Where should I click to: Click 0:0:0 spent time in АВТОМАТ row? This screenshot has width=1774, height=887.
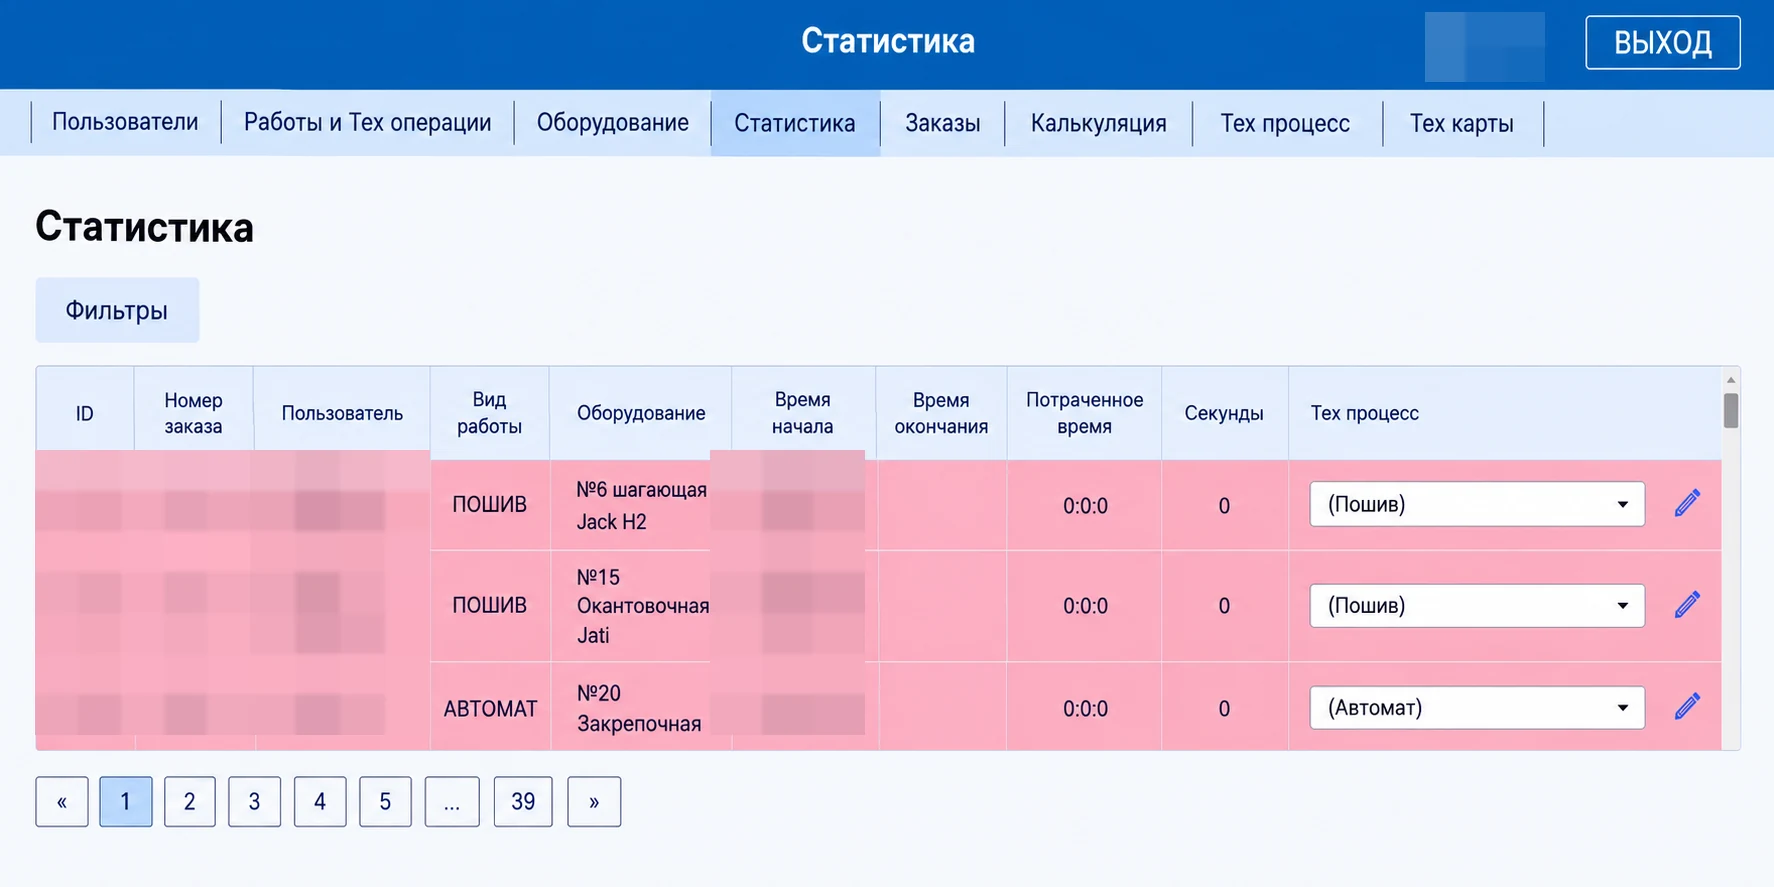click(x=1085, y=708)
